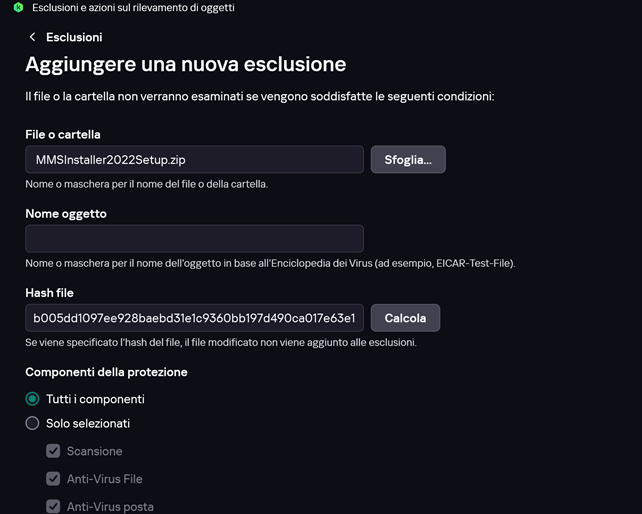Image resolution: width=642 pixels, height=514 pixels.
Task: Click the Aggiungere una nuova esclusione heading
Action: tap(185, 64)
